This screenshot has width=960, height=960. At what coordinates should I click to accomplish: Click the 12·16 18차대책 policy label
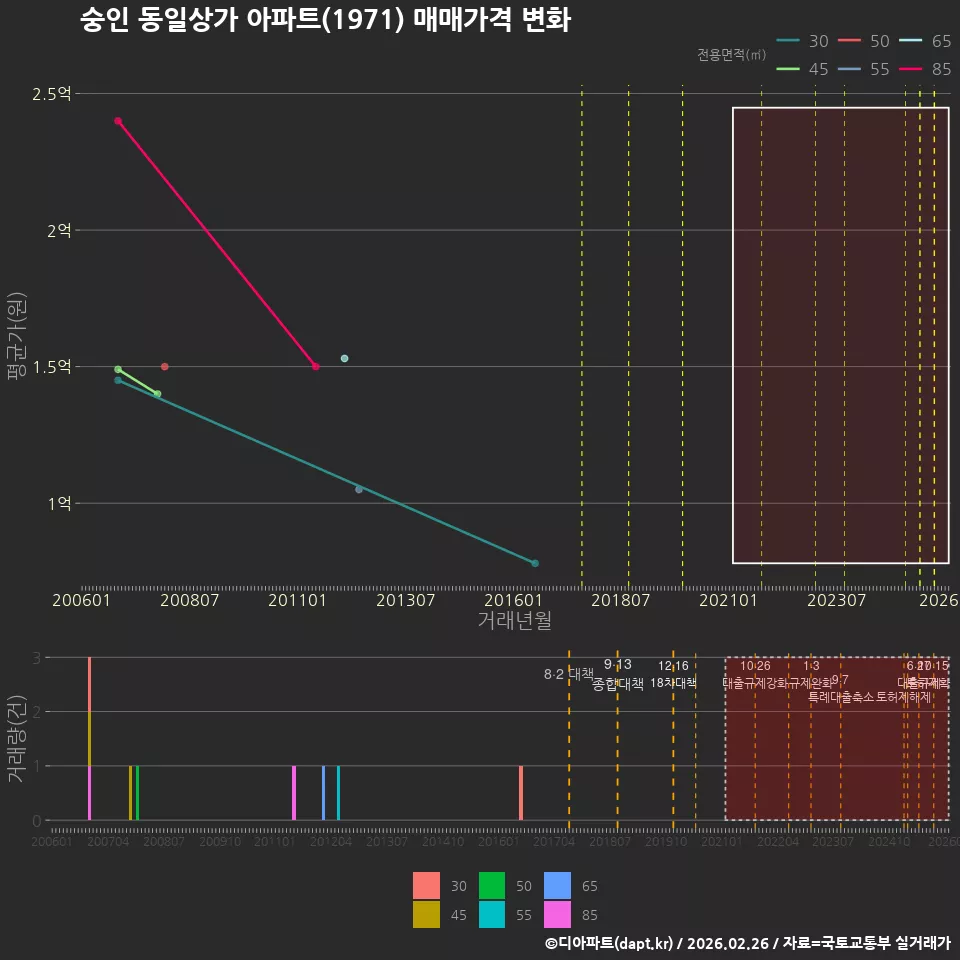(673, 674)
